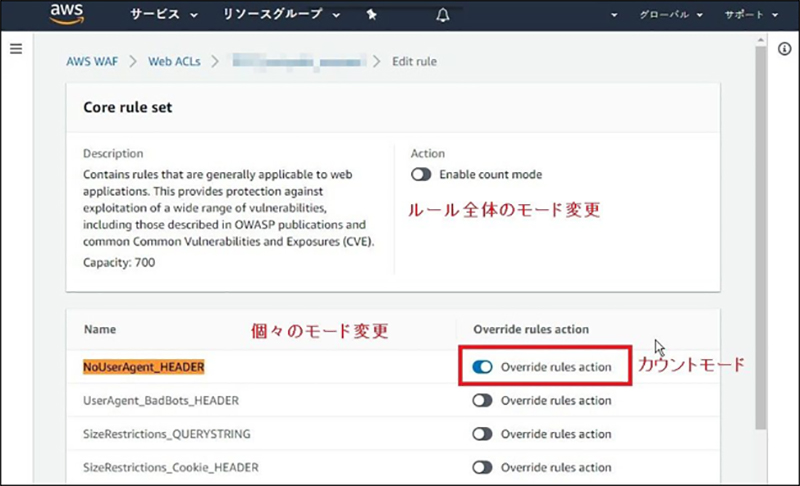Go to AWS WAF breadcrumb

click(x=92, y=62)
